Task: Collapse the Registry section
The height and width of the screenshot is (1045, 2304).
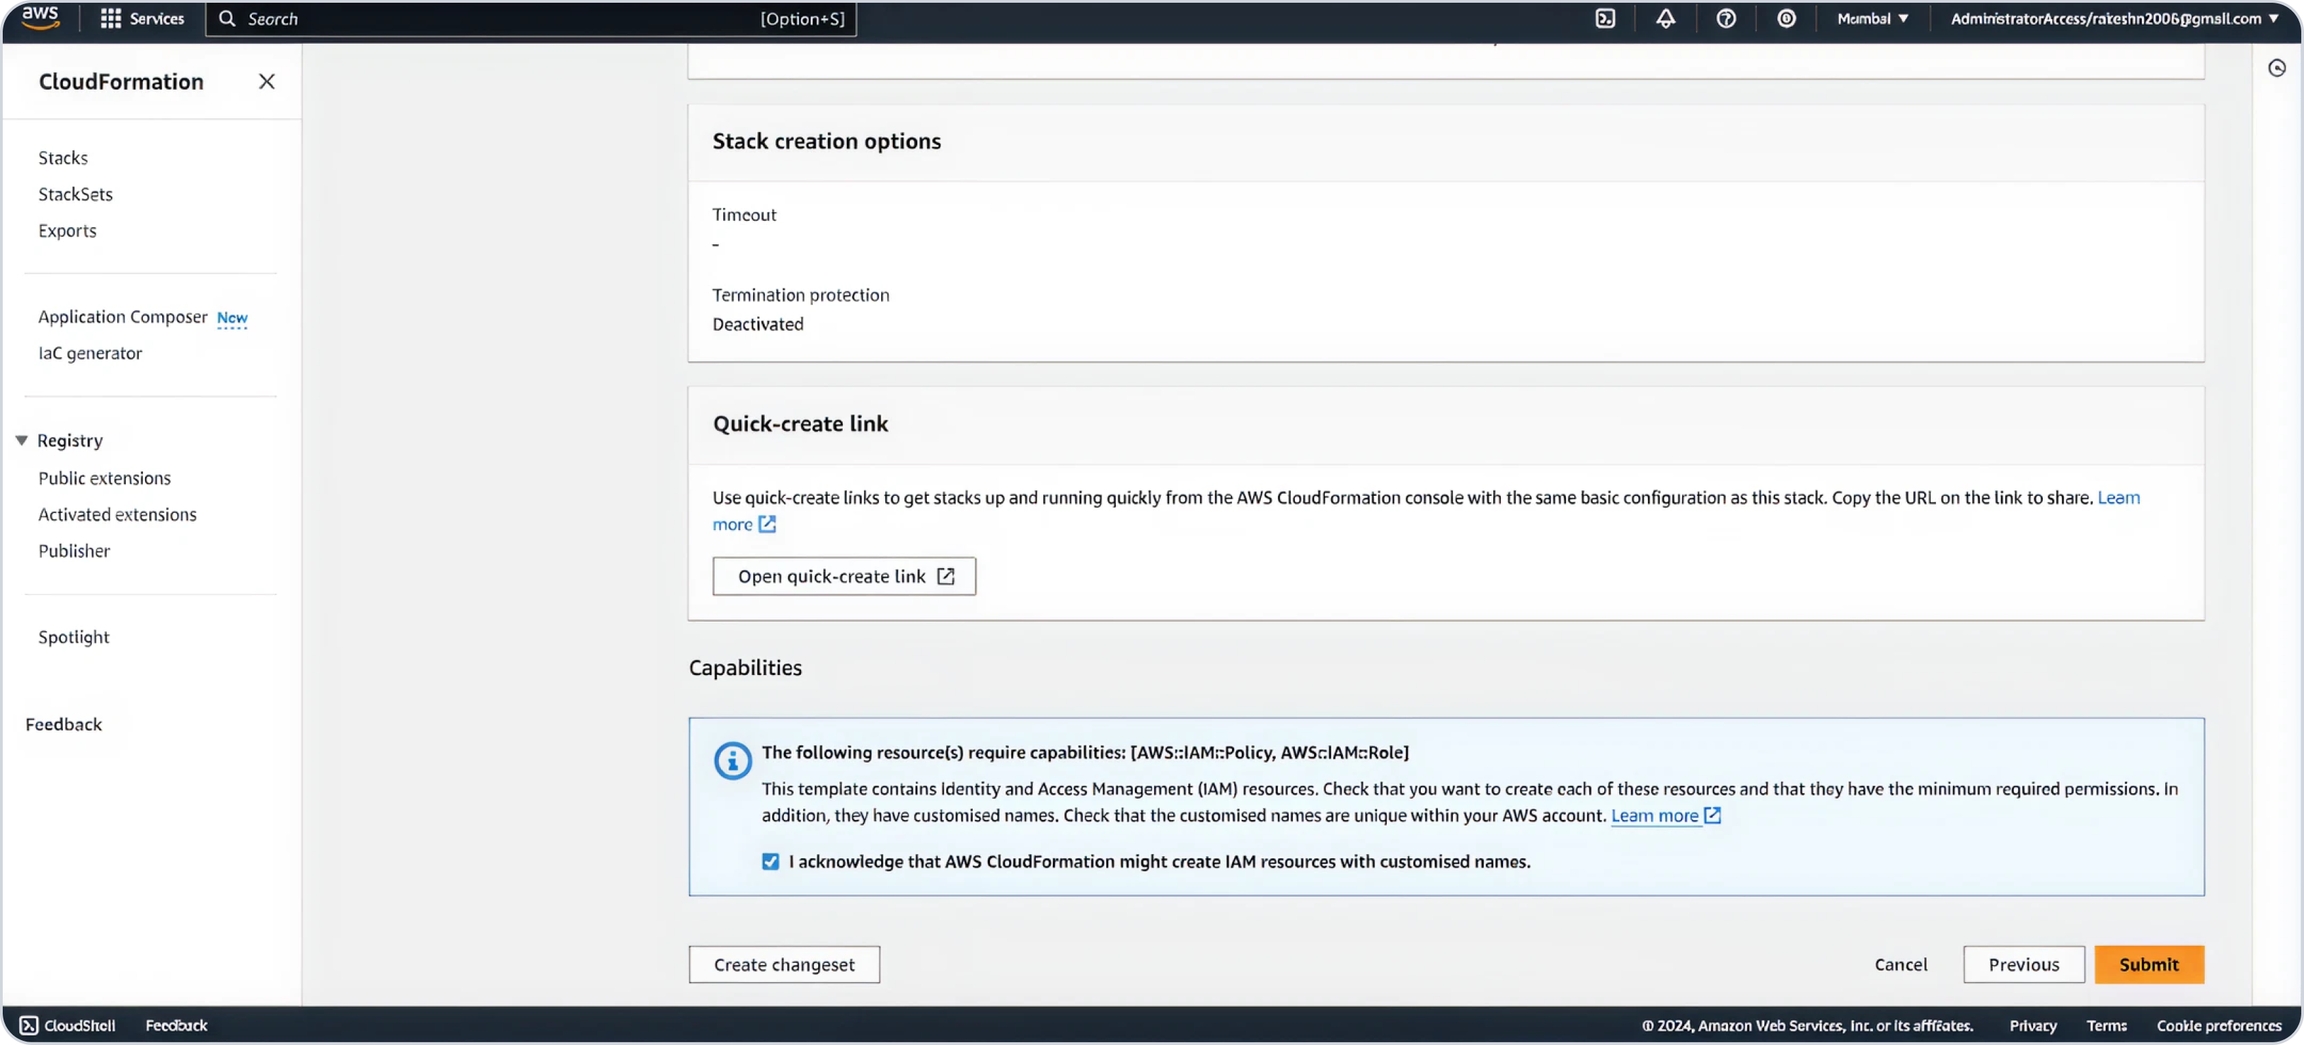Action: [21, 440]
